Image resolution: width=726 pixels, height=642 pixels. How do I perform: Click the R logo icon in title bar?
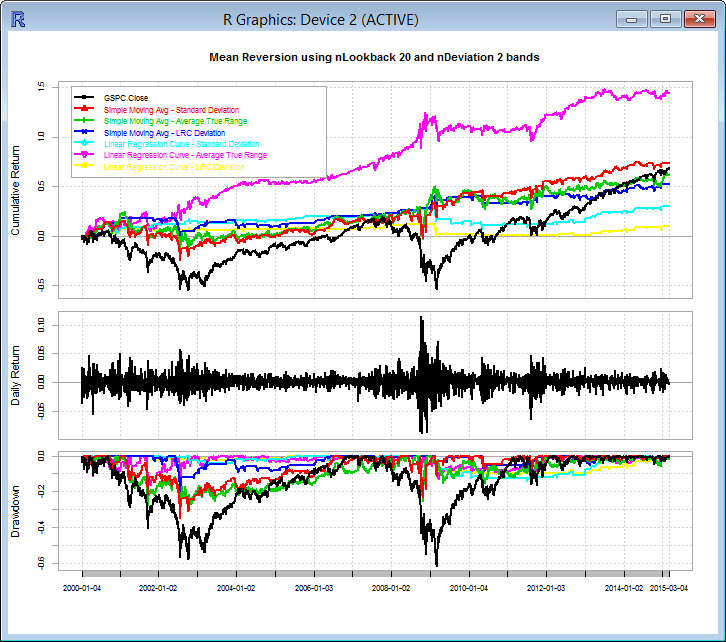coord(16,19)
